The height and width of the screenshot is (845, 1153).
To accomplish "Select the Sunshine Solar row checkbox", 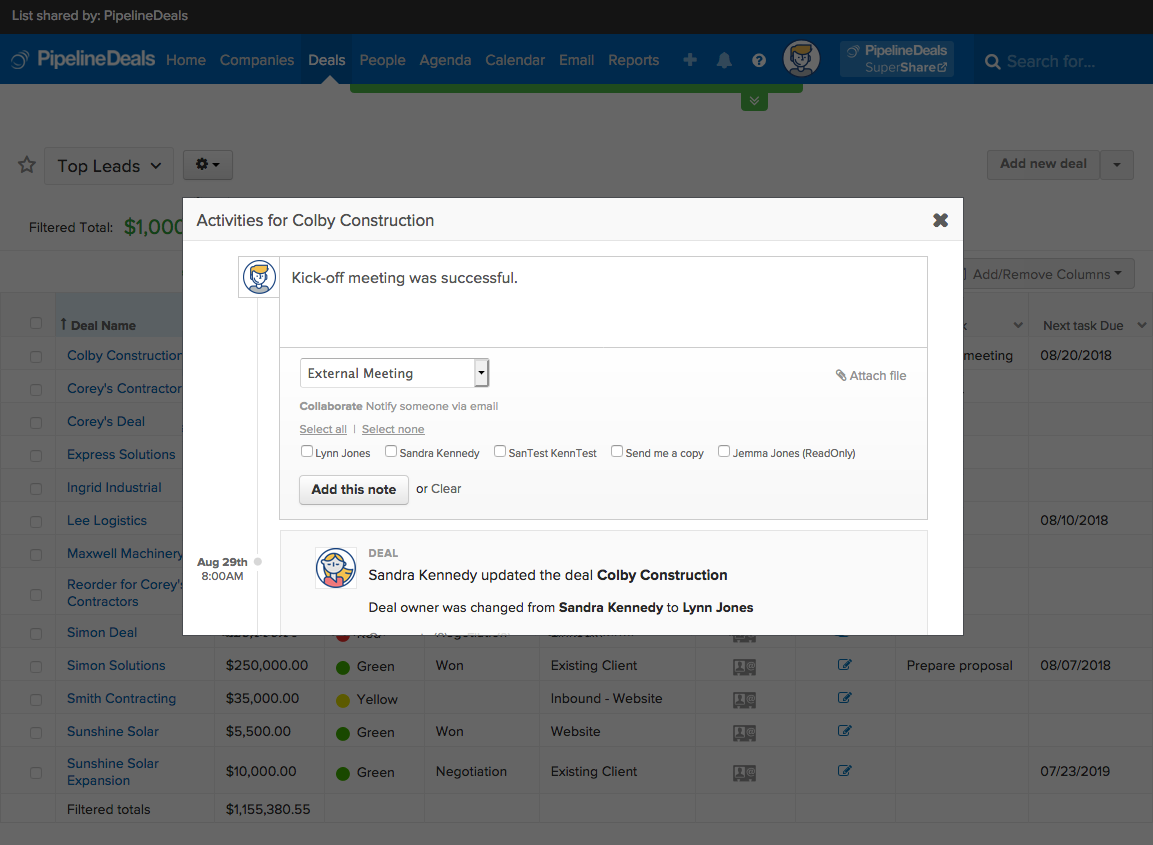I will pos(36,733).
